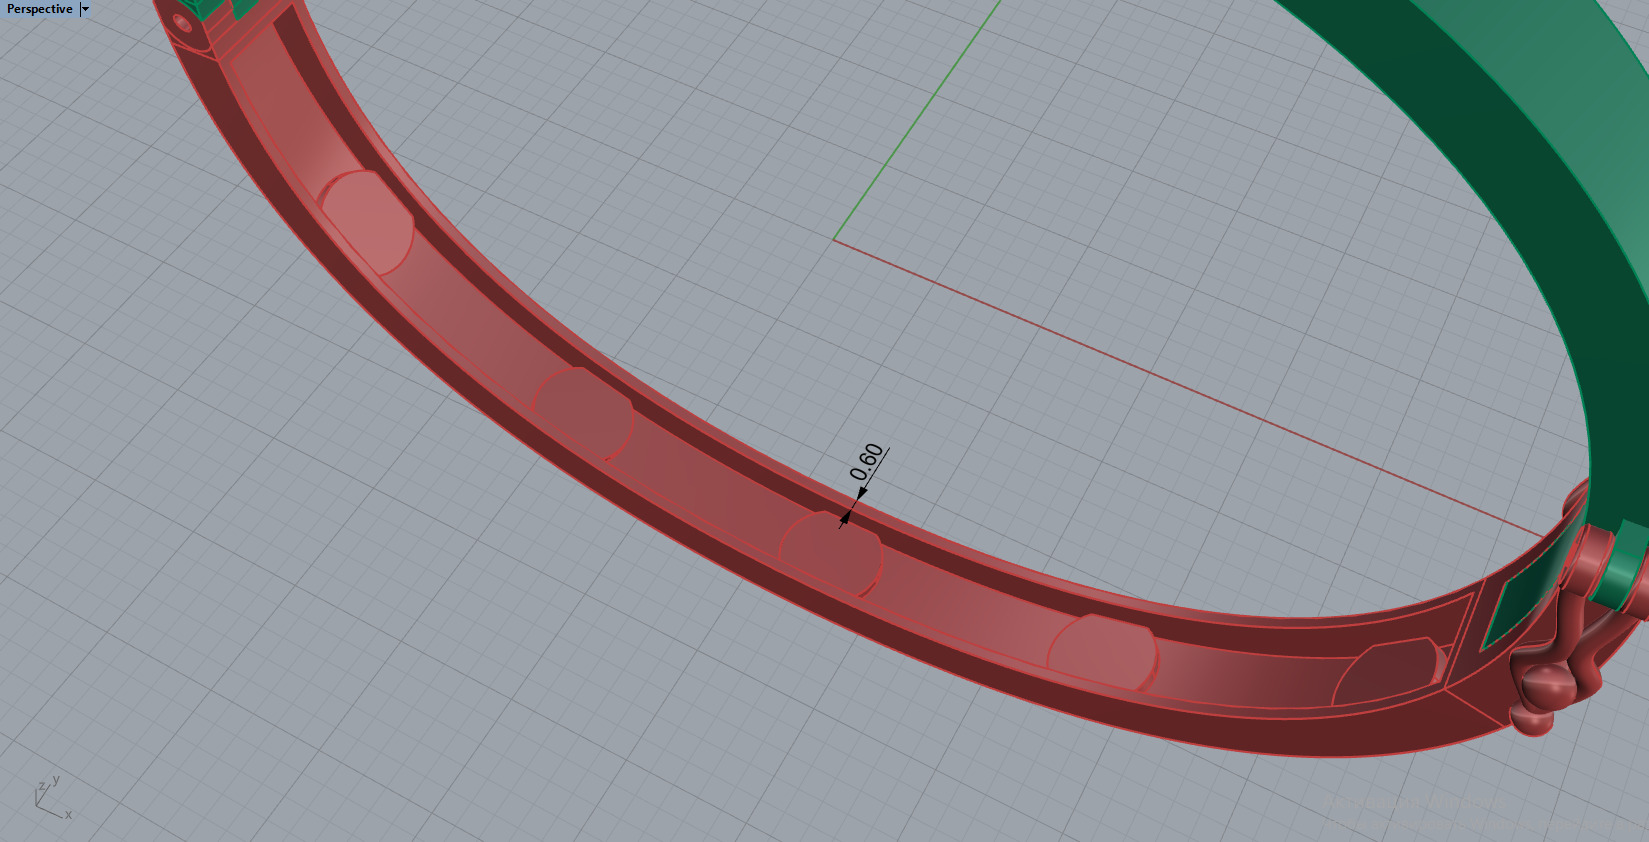Click the world axes icon

52,797
